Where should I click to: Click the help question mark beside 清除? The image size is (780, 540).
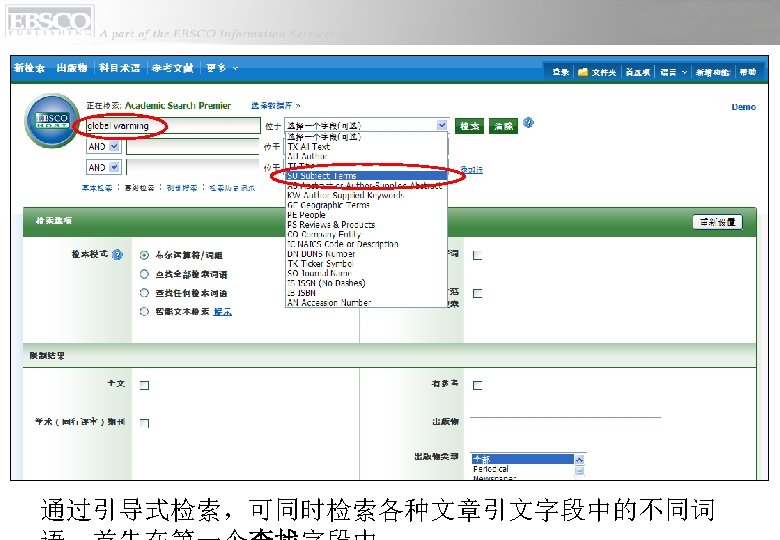coord(528,122)
